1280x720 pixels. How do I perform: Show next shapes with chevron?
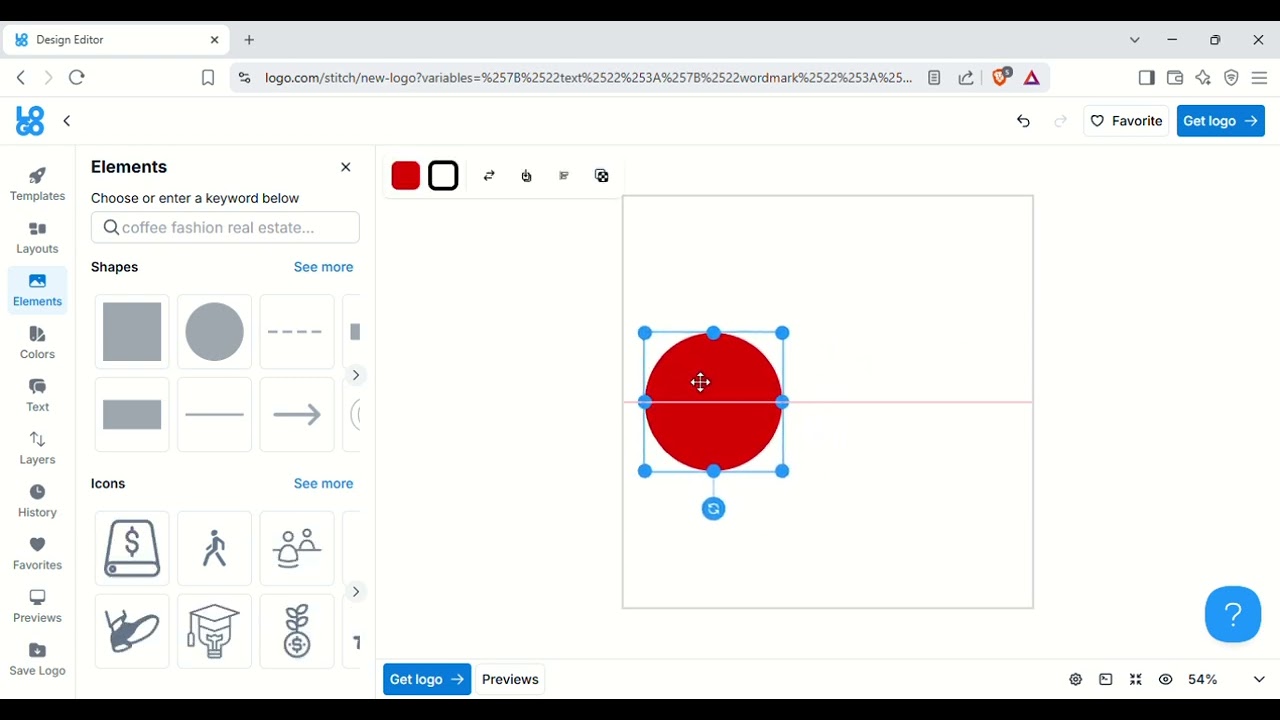[356, 375]
